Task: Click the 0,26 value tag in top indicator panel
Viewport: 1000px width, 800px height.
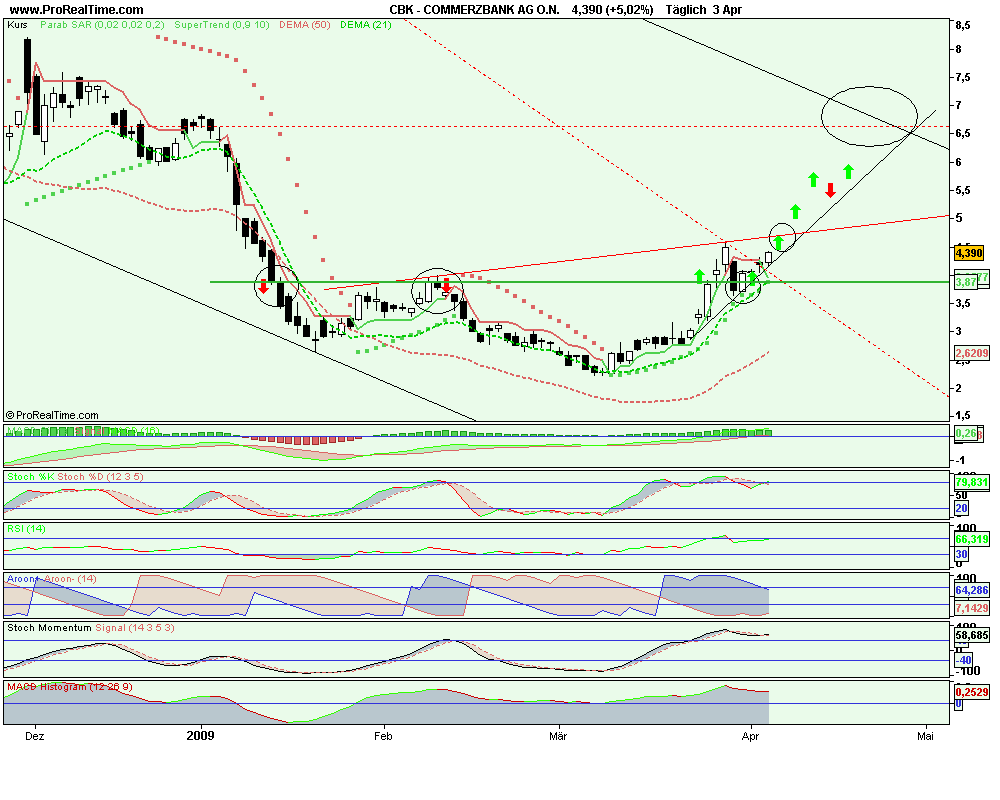Action: [x=966, y=434]
